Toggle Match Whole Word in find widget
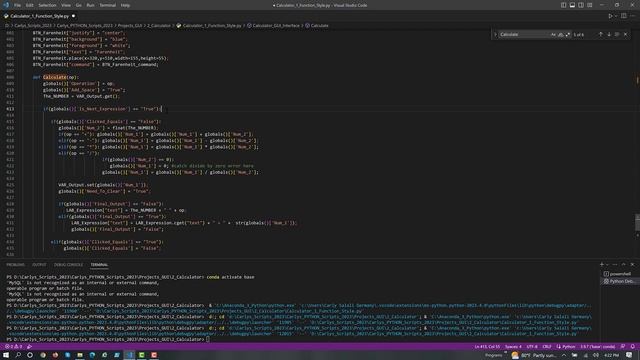Viewport: 640px width, 360px height. click(560, 35)
